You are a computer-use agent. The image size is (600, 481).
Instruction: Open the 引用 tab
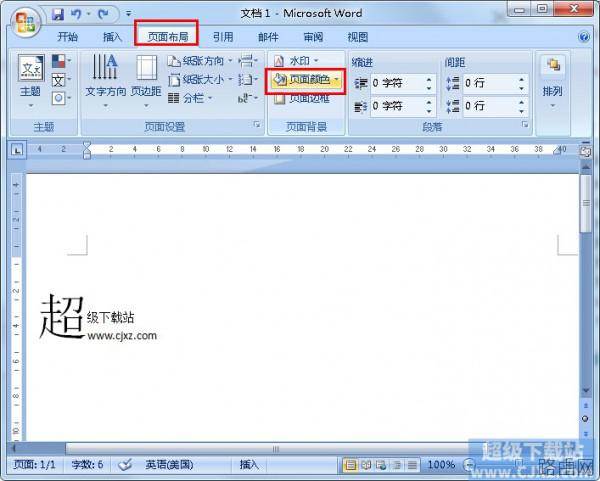[223, 37]
